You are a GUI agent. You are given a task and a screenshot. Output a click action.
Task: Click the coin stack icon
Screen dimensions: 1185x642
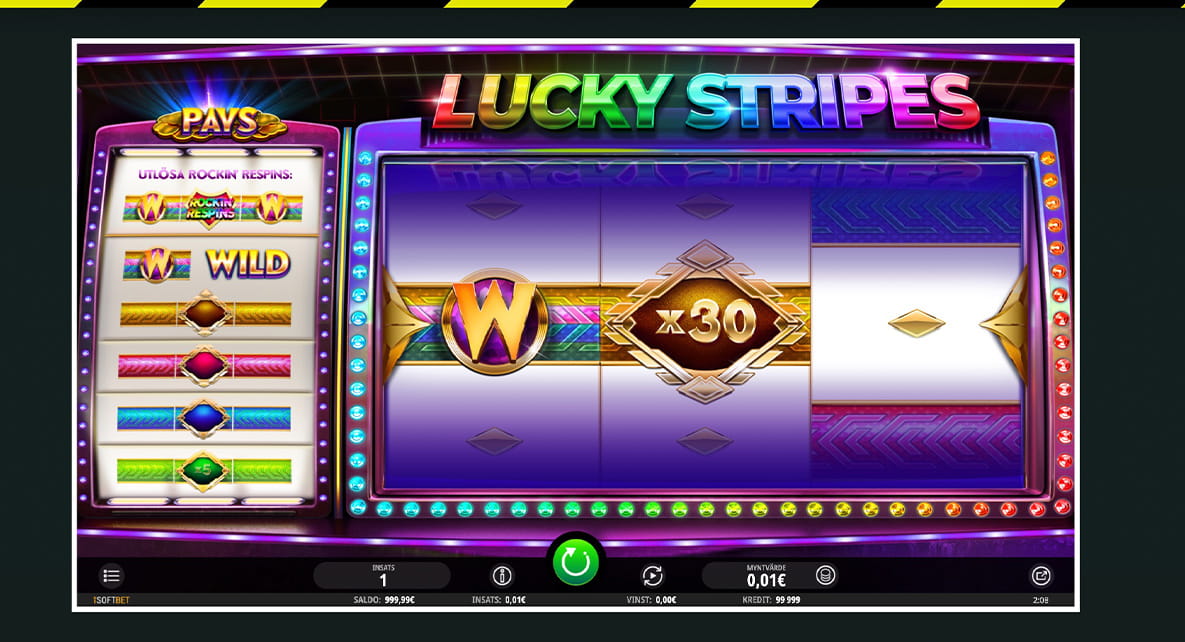pyautogui.click(x=826, y=576)
